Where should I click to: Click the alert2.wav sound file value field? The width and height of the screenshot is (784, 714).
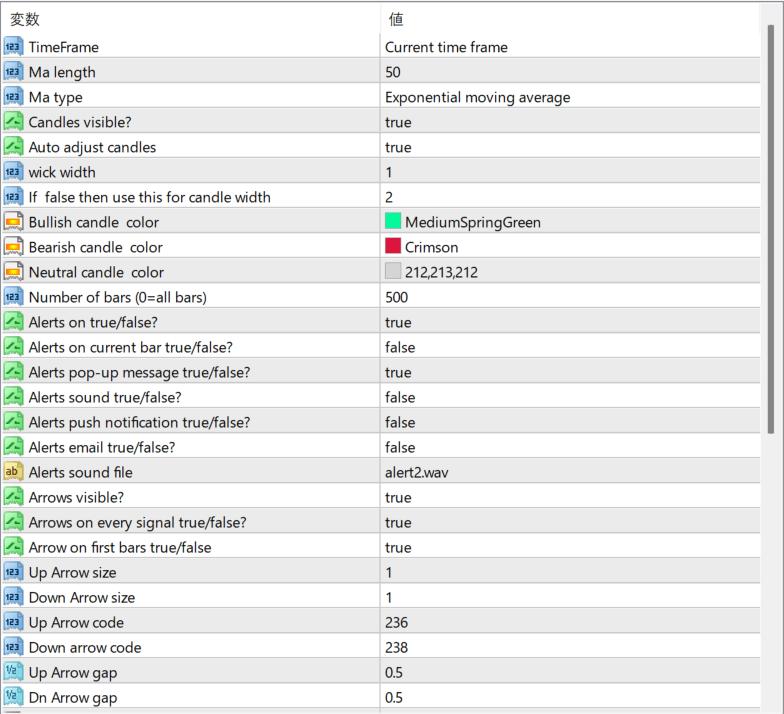click(418, 472)
